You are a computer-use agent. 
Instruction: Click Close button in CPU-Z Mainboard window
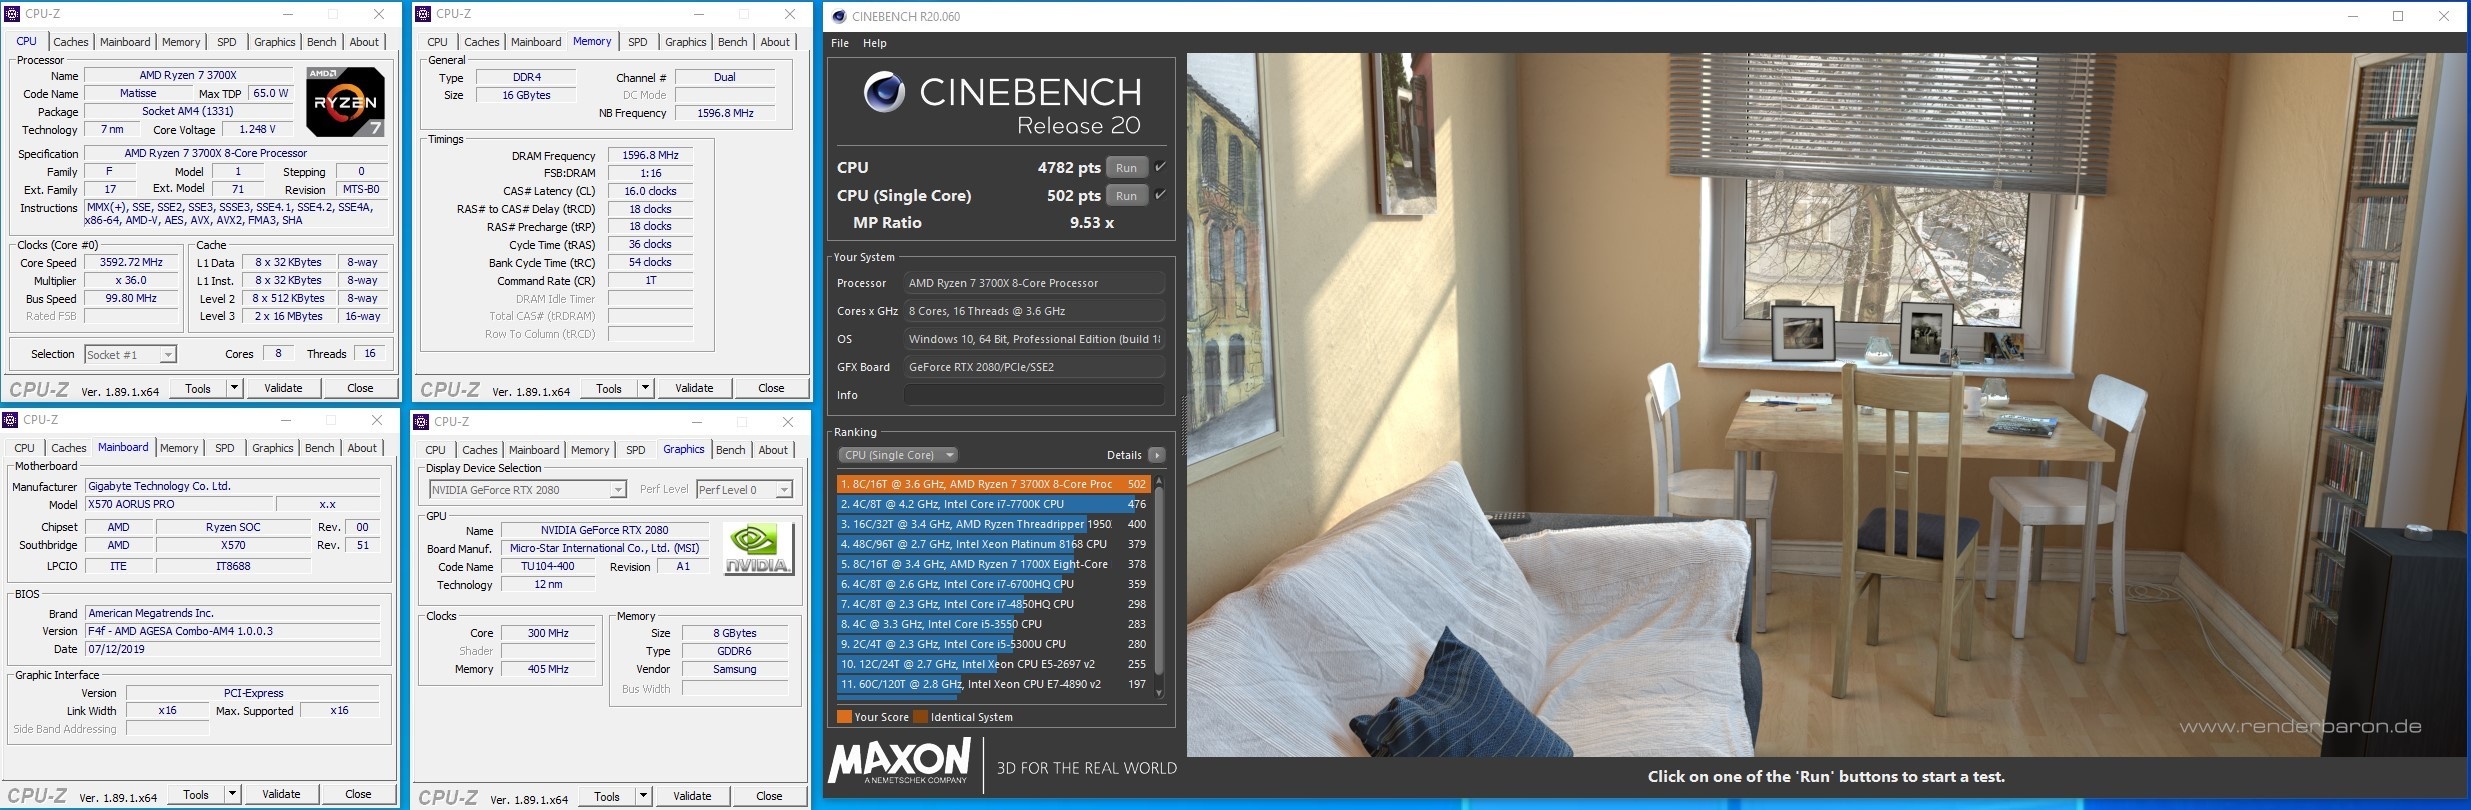coord(358,794)
